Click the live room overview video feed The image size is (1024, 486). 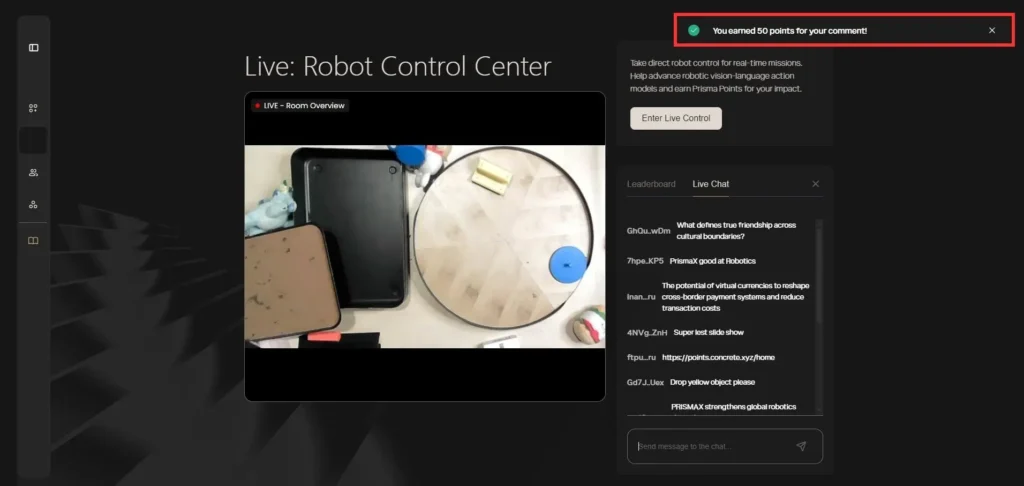[424, 246]
